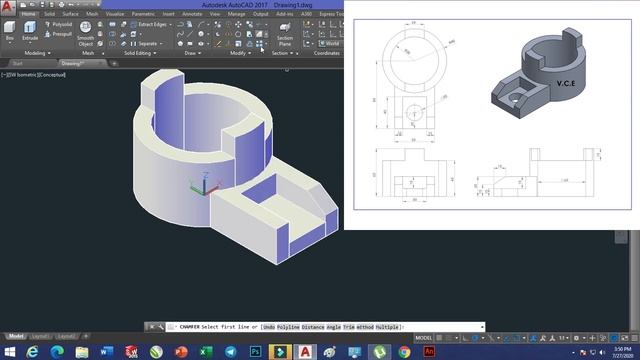
Task: Click the new drawing tab plus button
Action: [114, 63]
